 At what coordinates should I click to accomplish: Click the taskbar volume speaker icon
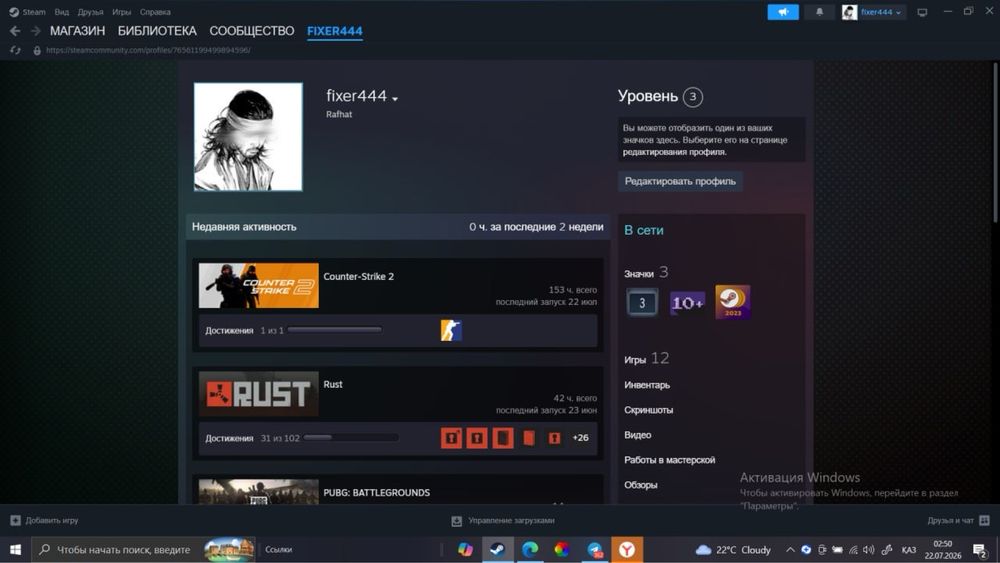click(869, 550)
